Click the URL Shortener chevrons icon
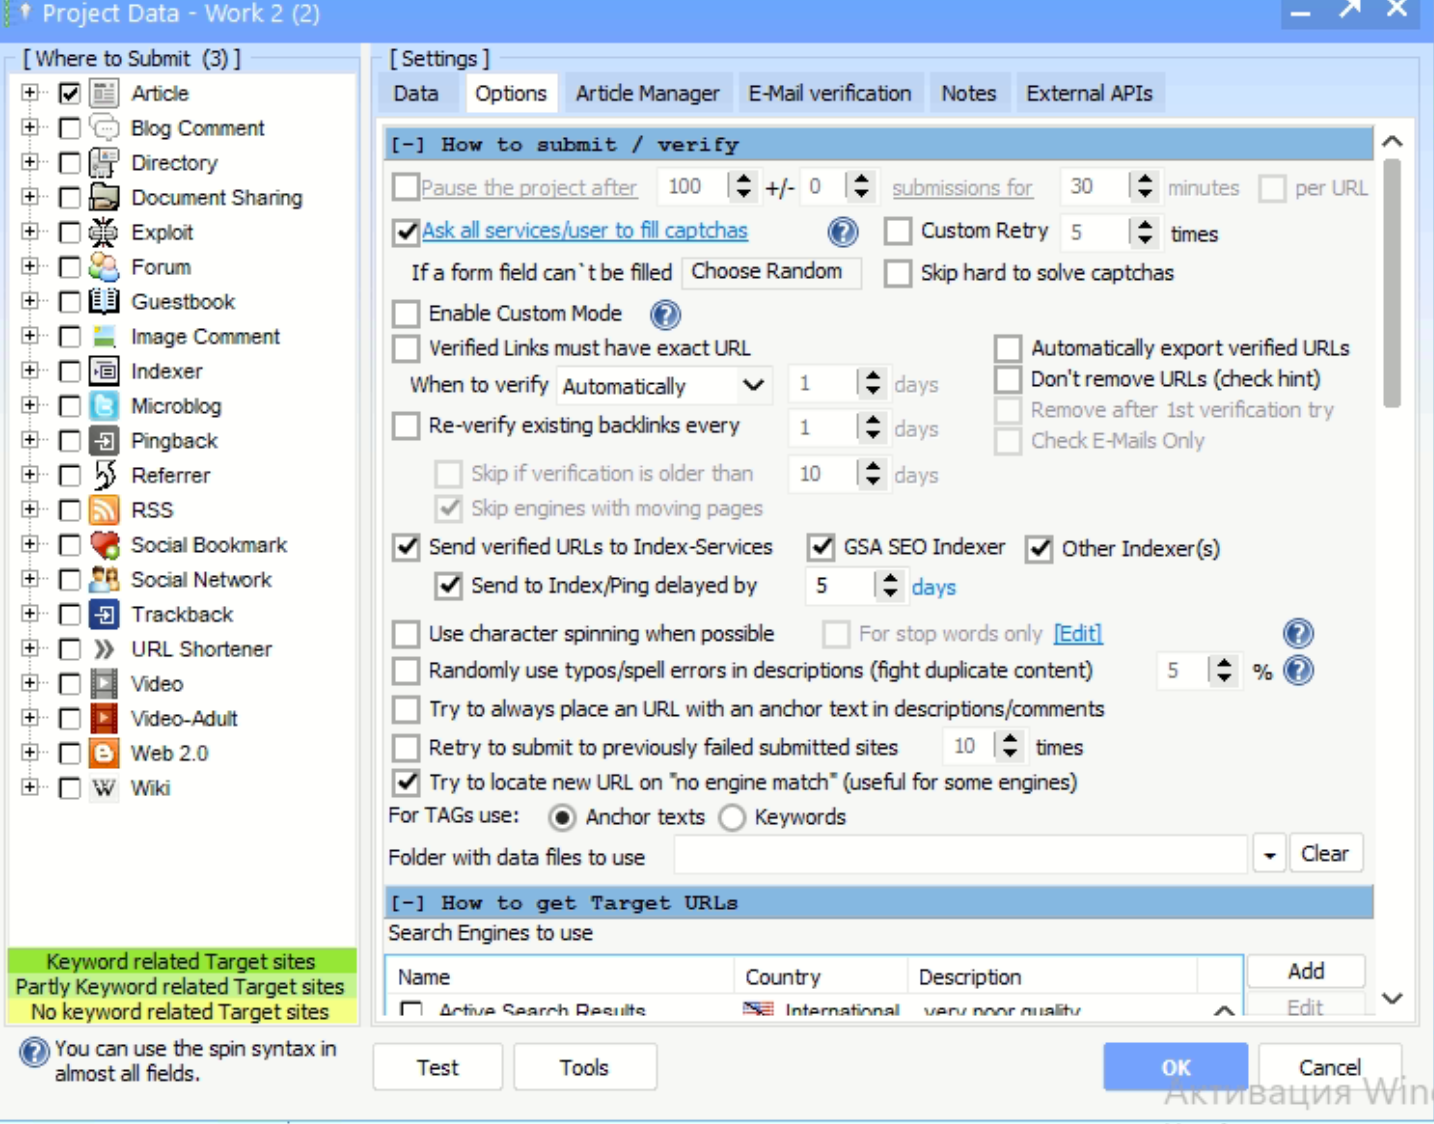This screenshot has height=1124, width=1434. [104, 649]
